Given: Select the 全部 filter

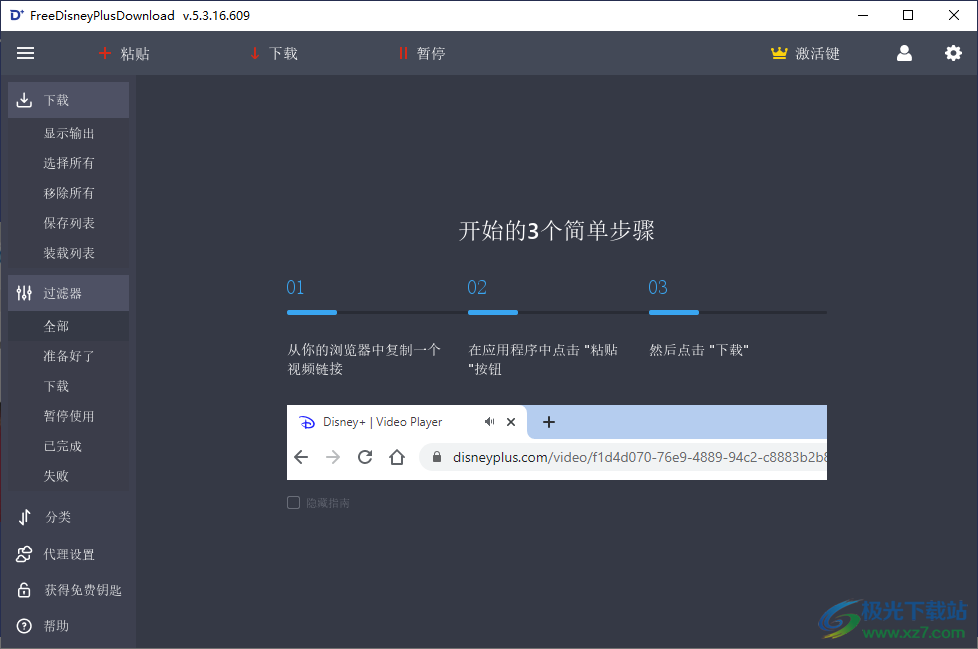Looking at the screenshot, I should pos(69,326).
